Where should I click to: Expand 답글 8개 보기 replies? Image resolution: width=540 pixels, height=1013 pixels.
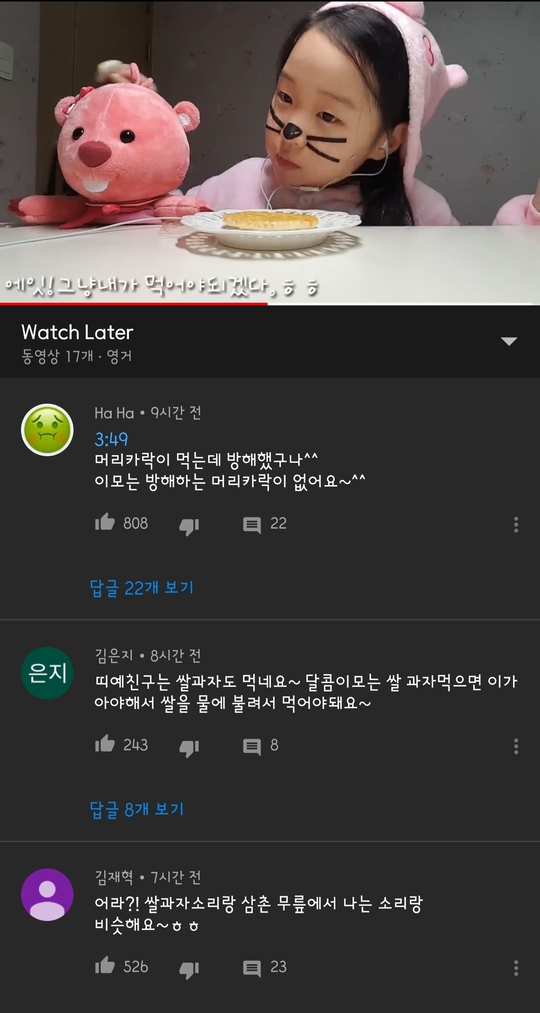click(137, 809)
